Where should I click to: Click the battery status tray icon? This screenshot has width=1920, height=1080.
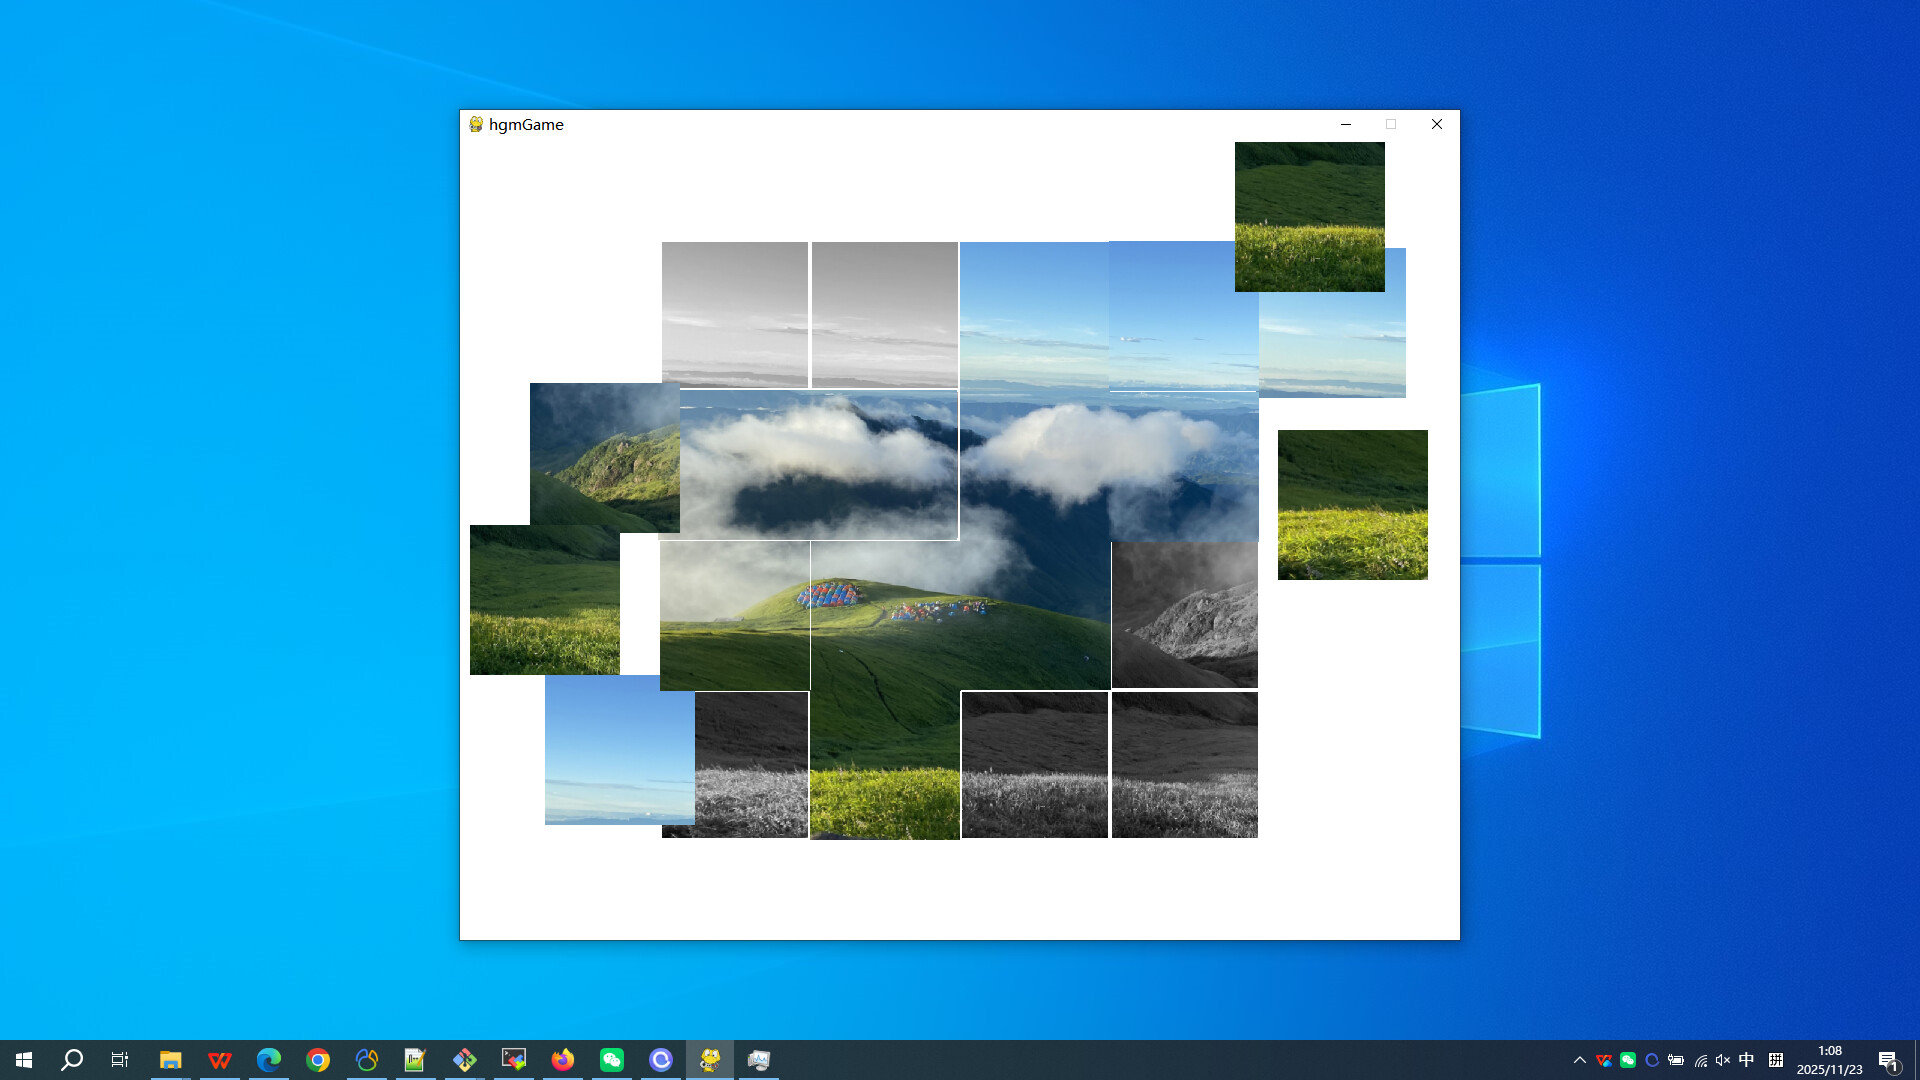coord(1675,1060)
